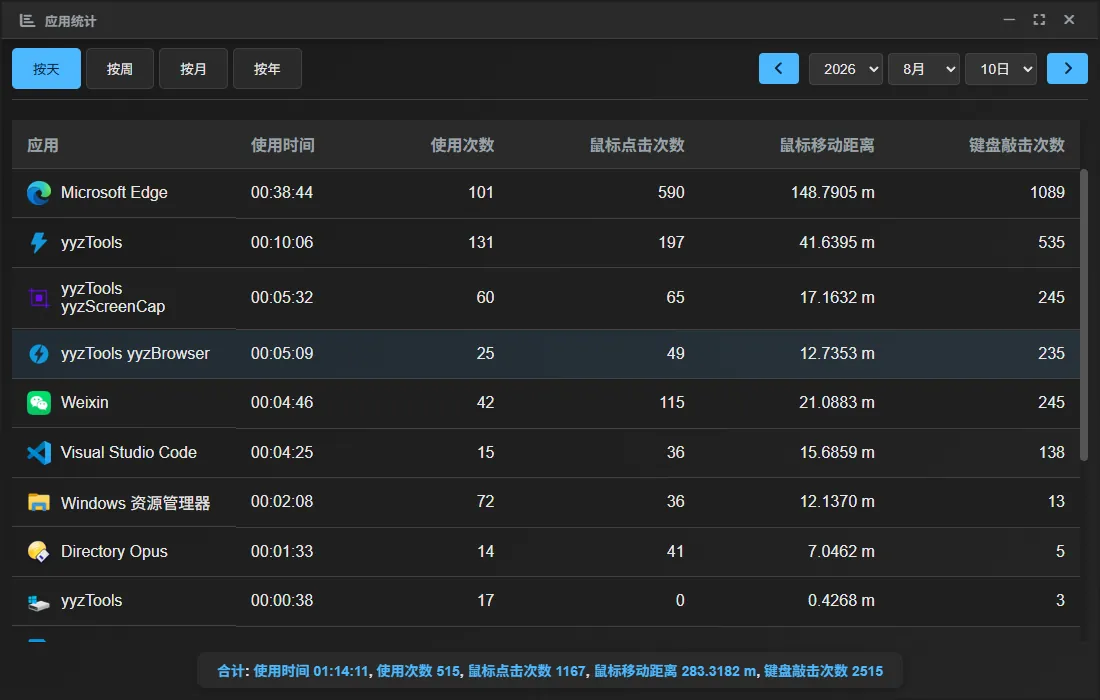This screenshot has width=1100, height=700.
Task: Click the purple yyzScreenCap icon
Action: (39, 298)
